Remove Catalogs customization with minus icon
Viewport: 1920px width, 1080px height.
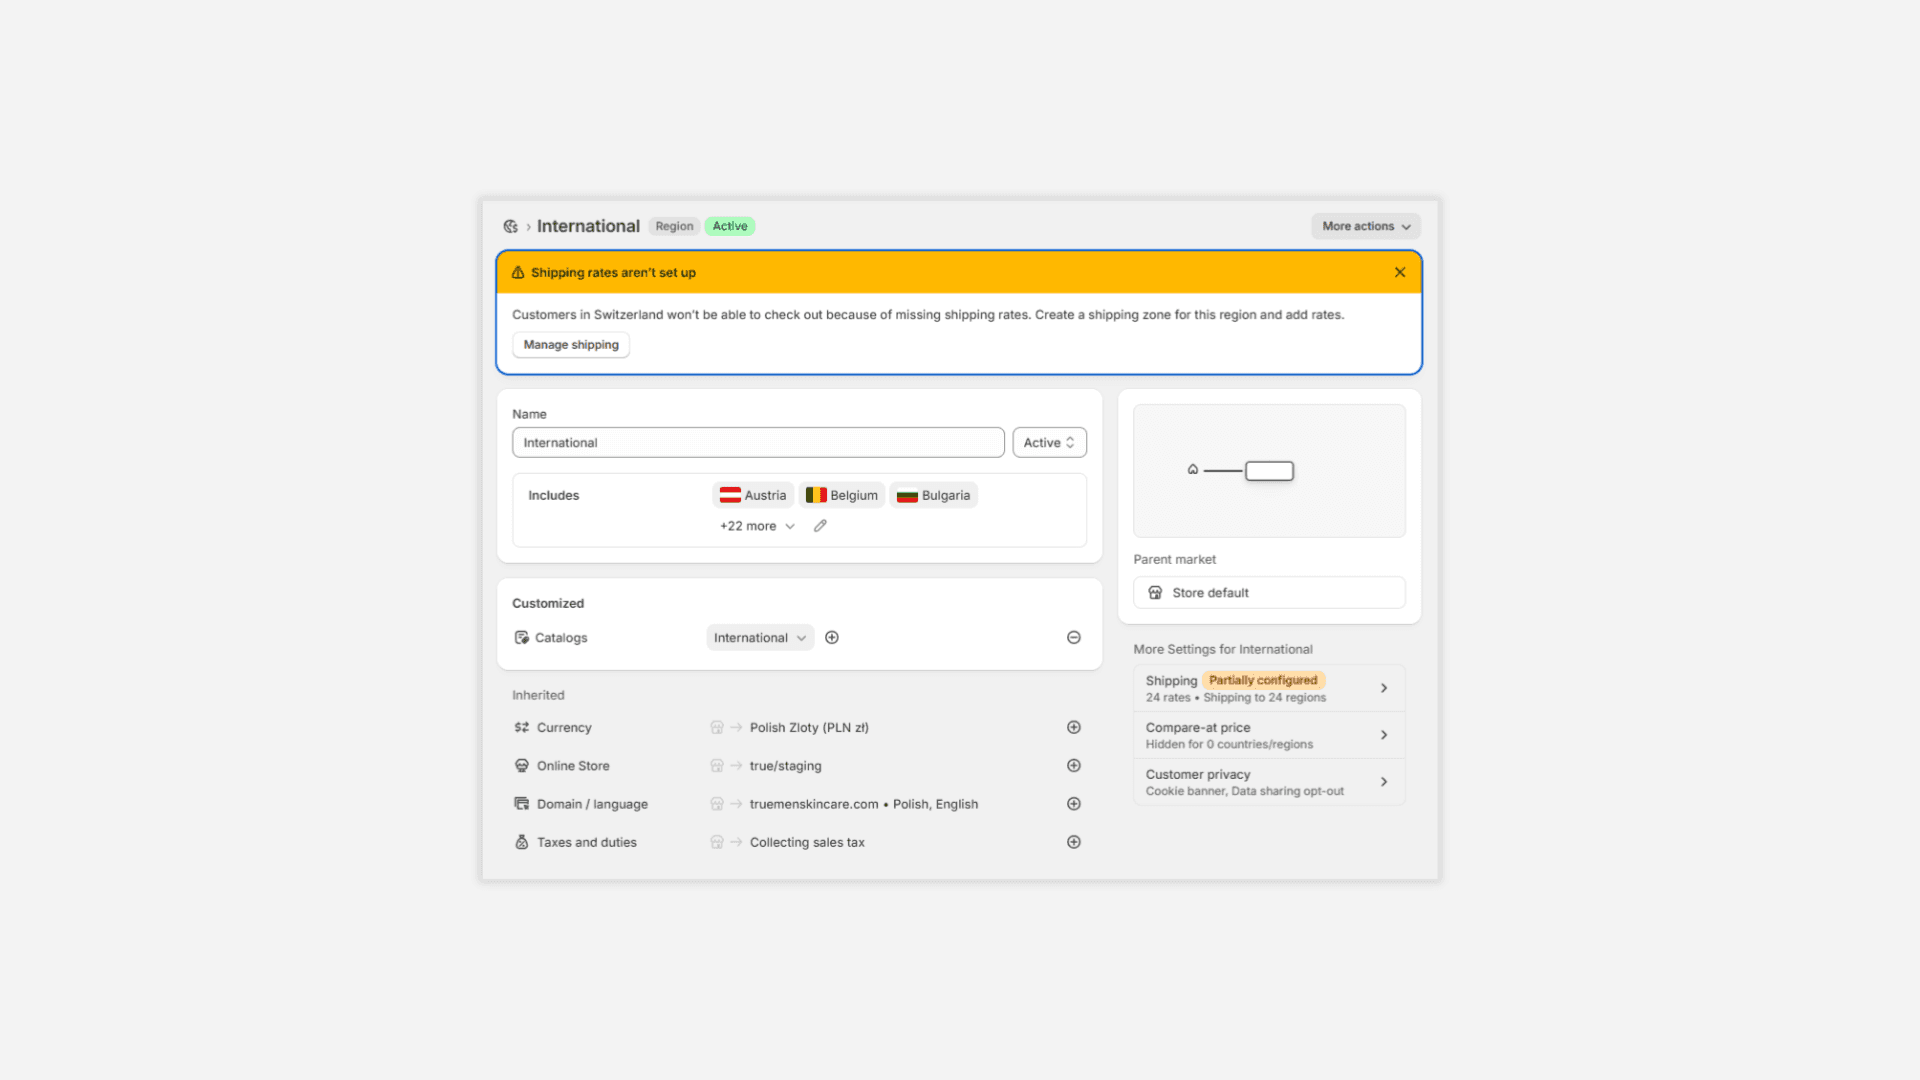pyautogui.click(x=1074, y=638)
